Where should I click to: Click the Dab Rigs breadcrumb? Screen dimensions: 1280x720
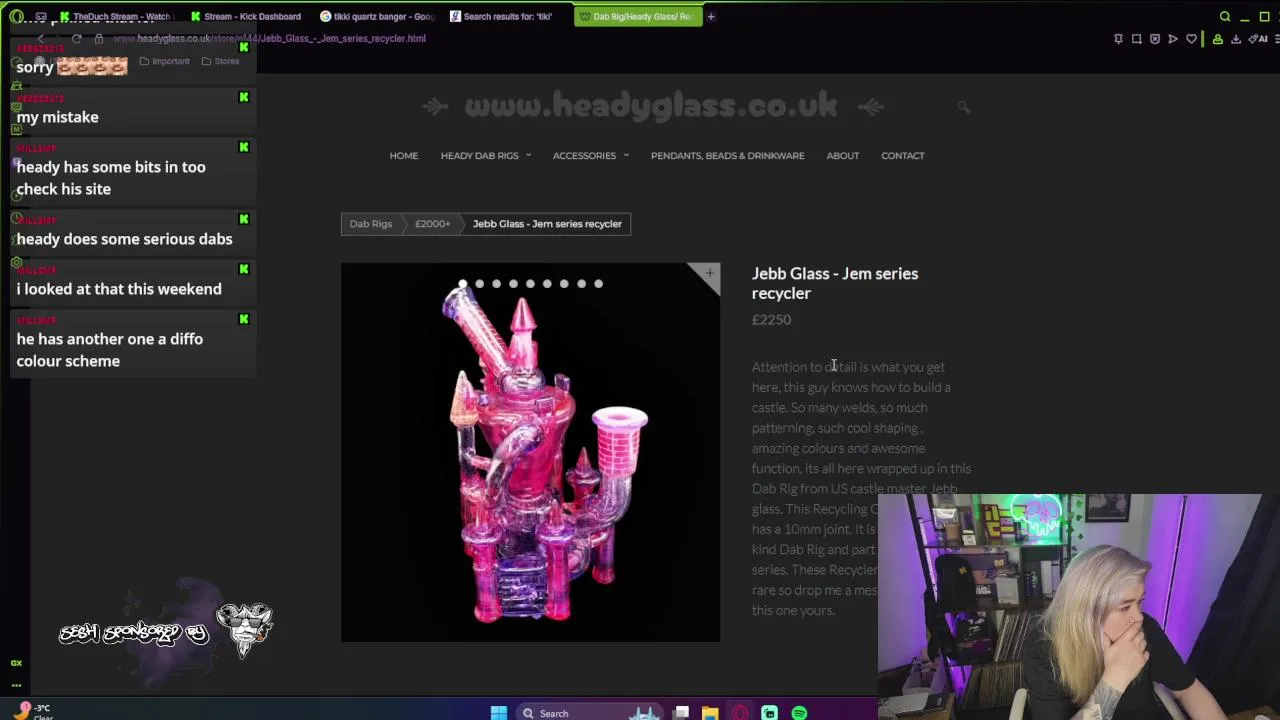[x=371, y=224]
